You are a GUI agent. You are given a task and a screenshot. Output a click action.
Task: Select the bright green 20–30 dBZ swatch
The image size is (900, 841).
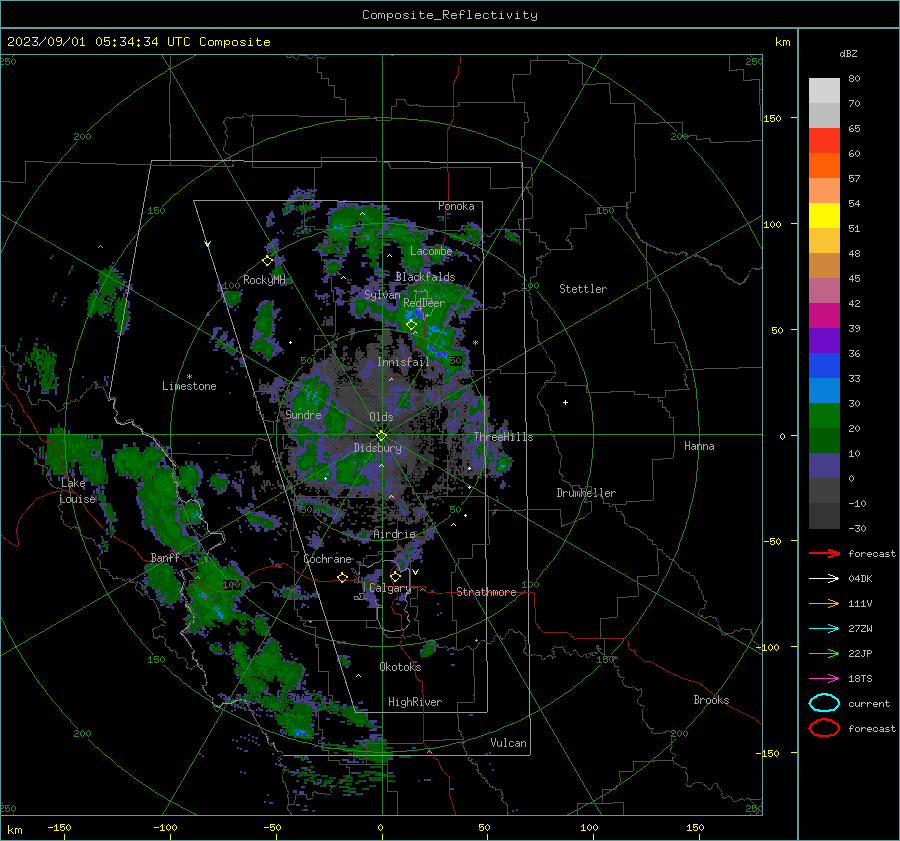point(824,416)
